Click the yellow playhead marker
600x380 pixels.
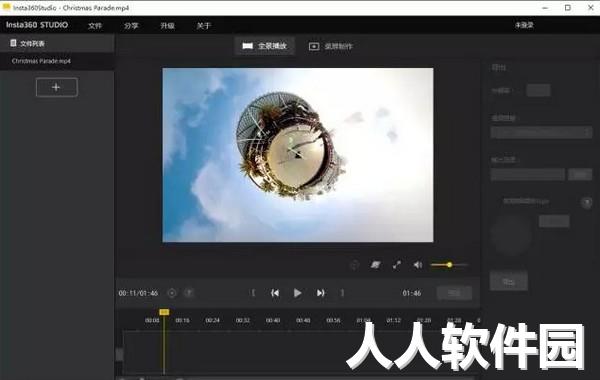[164, 312]
